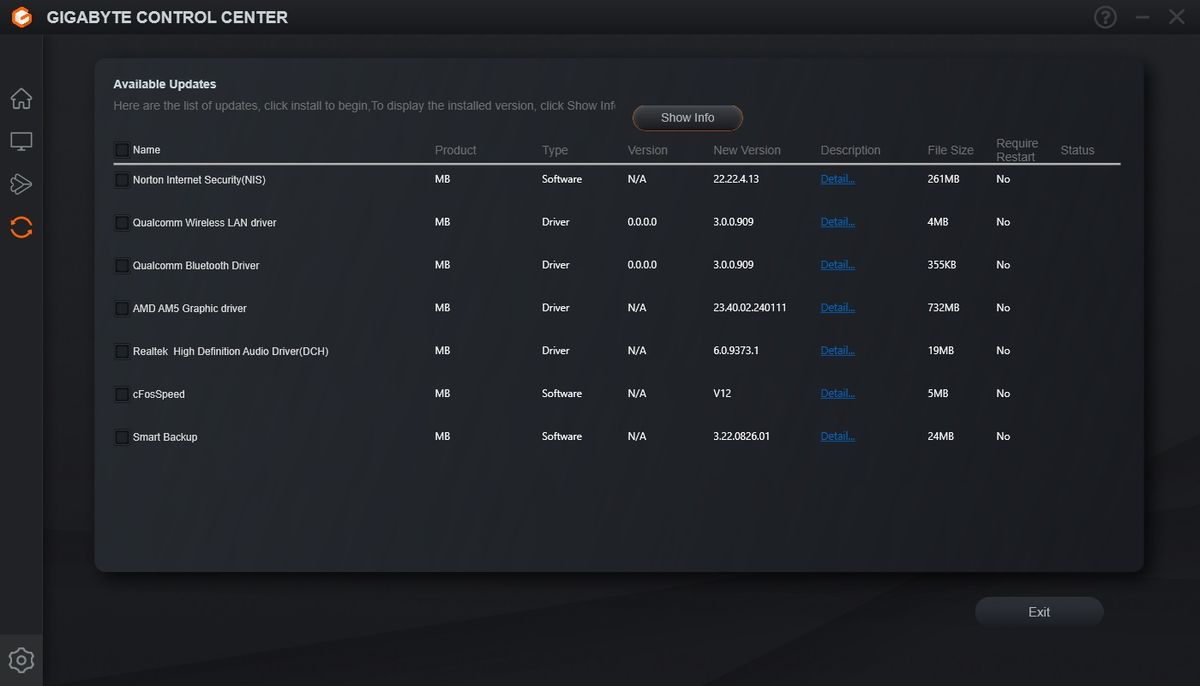Click the Product column header
This screenshot has height=686, width=1200.
point(455,150)
